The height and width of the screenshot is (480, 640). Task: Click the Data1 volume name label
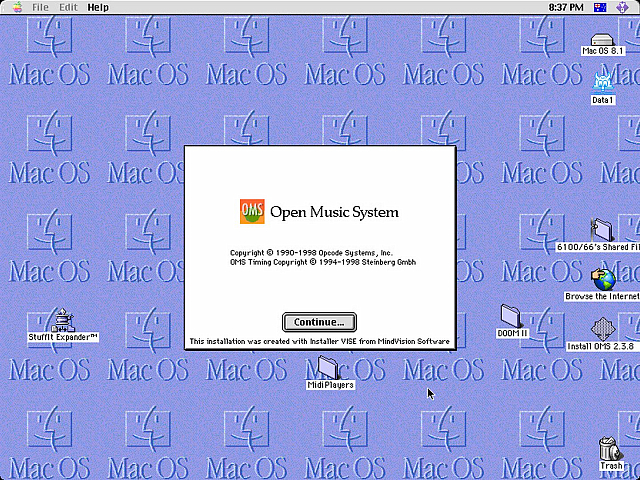[x=603, y=100]
